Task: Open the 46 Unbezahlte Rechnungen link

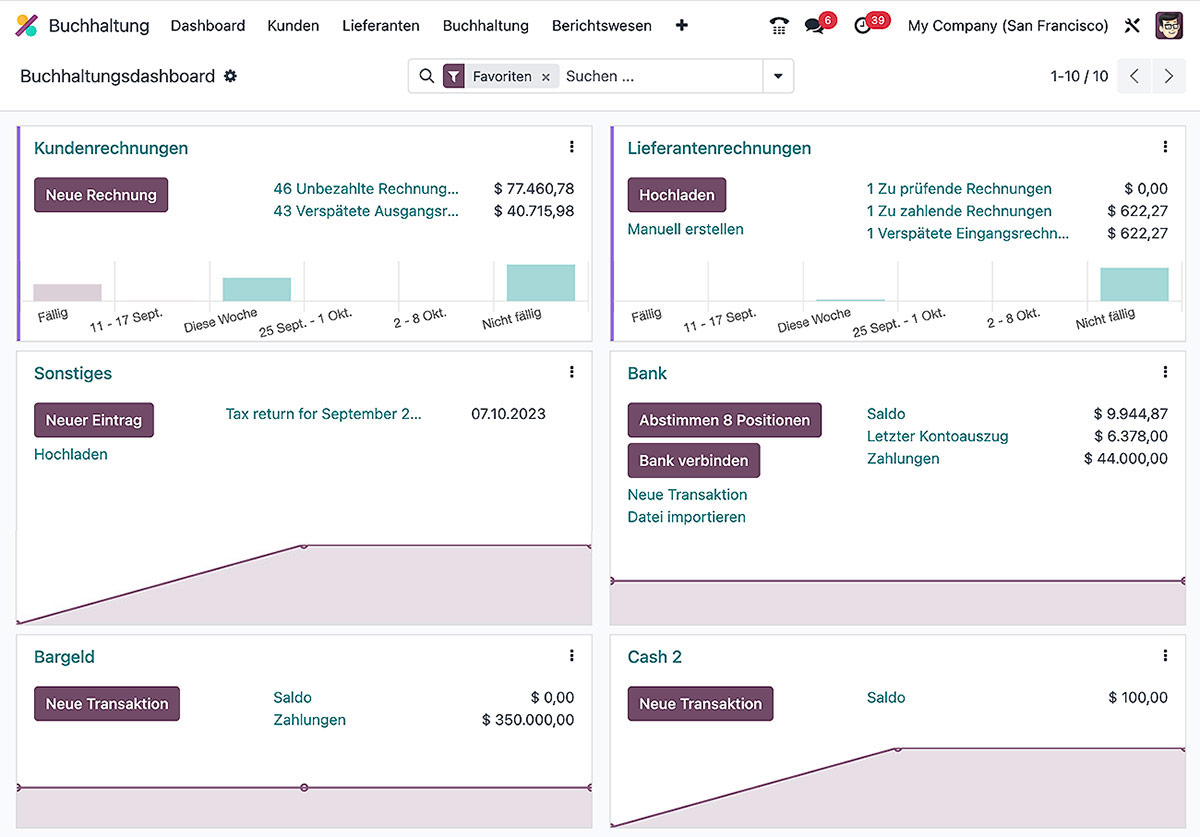Action: coord(365,188)
